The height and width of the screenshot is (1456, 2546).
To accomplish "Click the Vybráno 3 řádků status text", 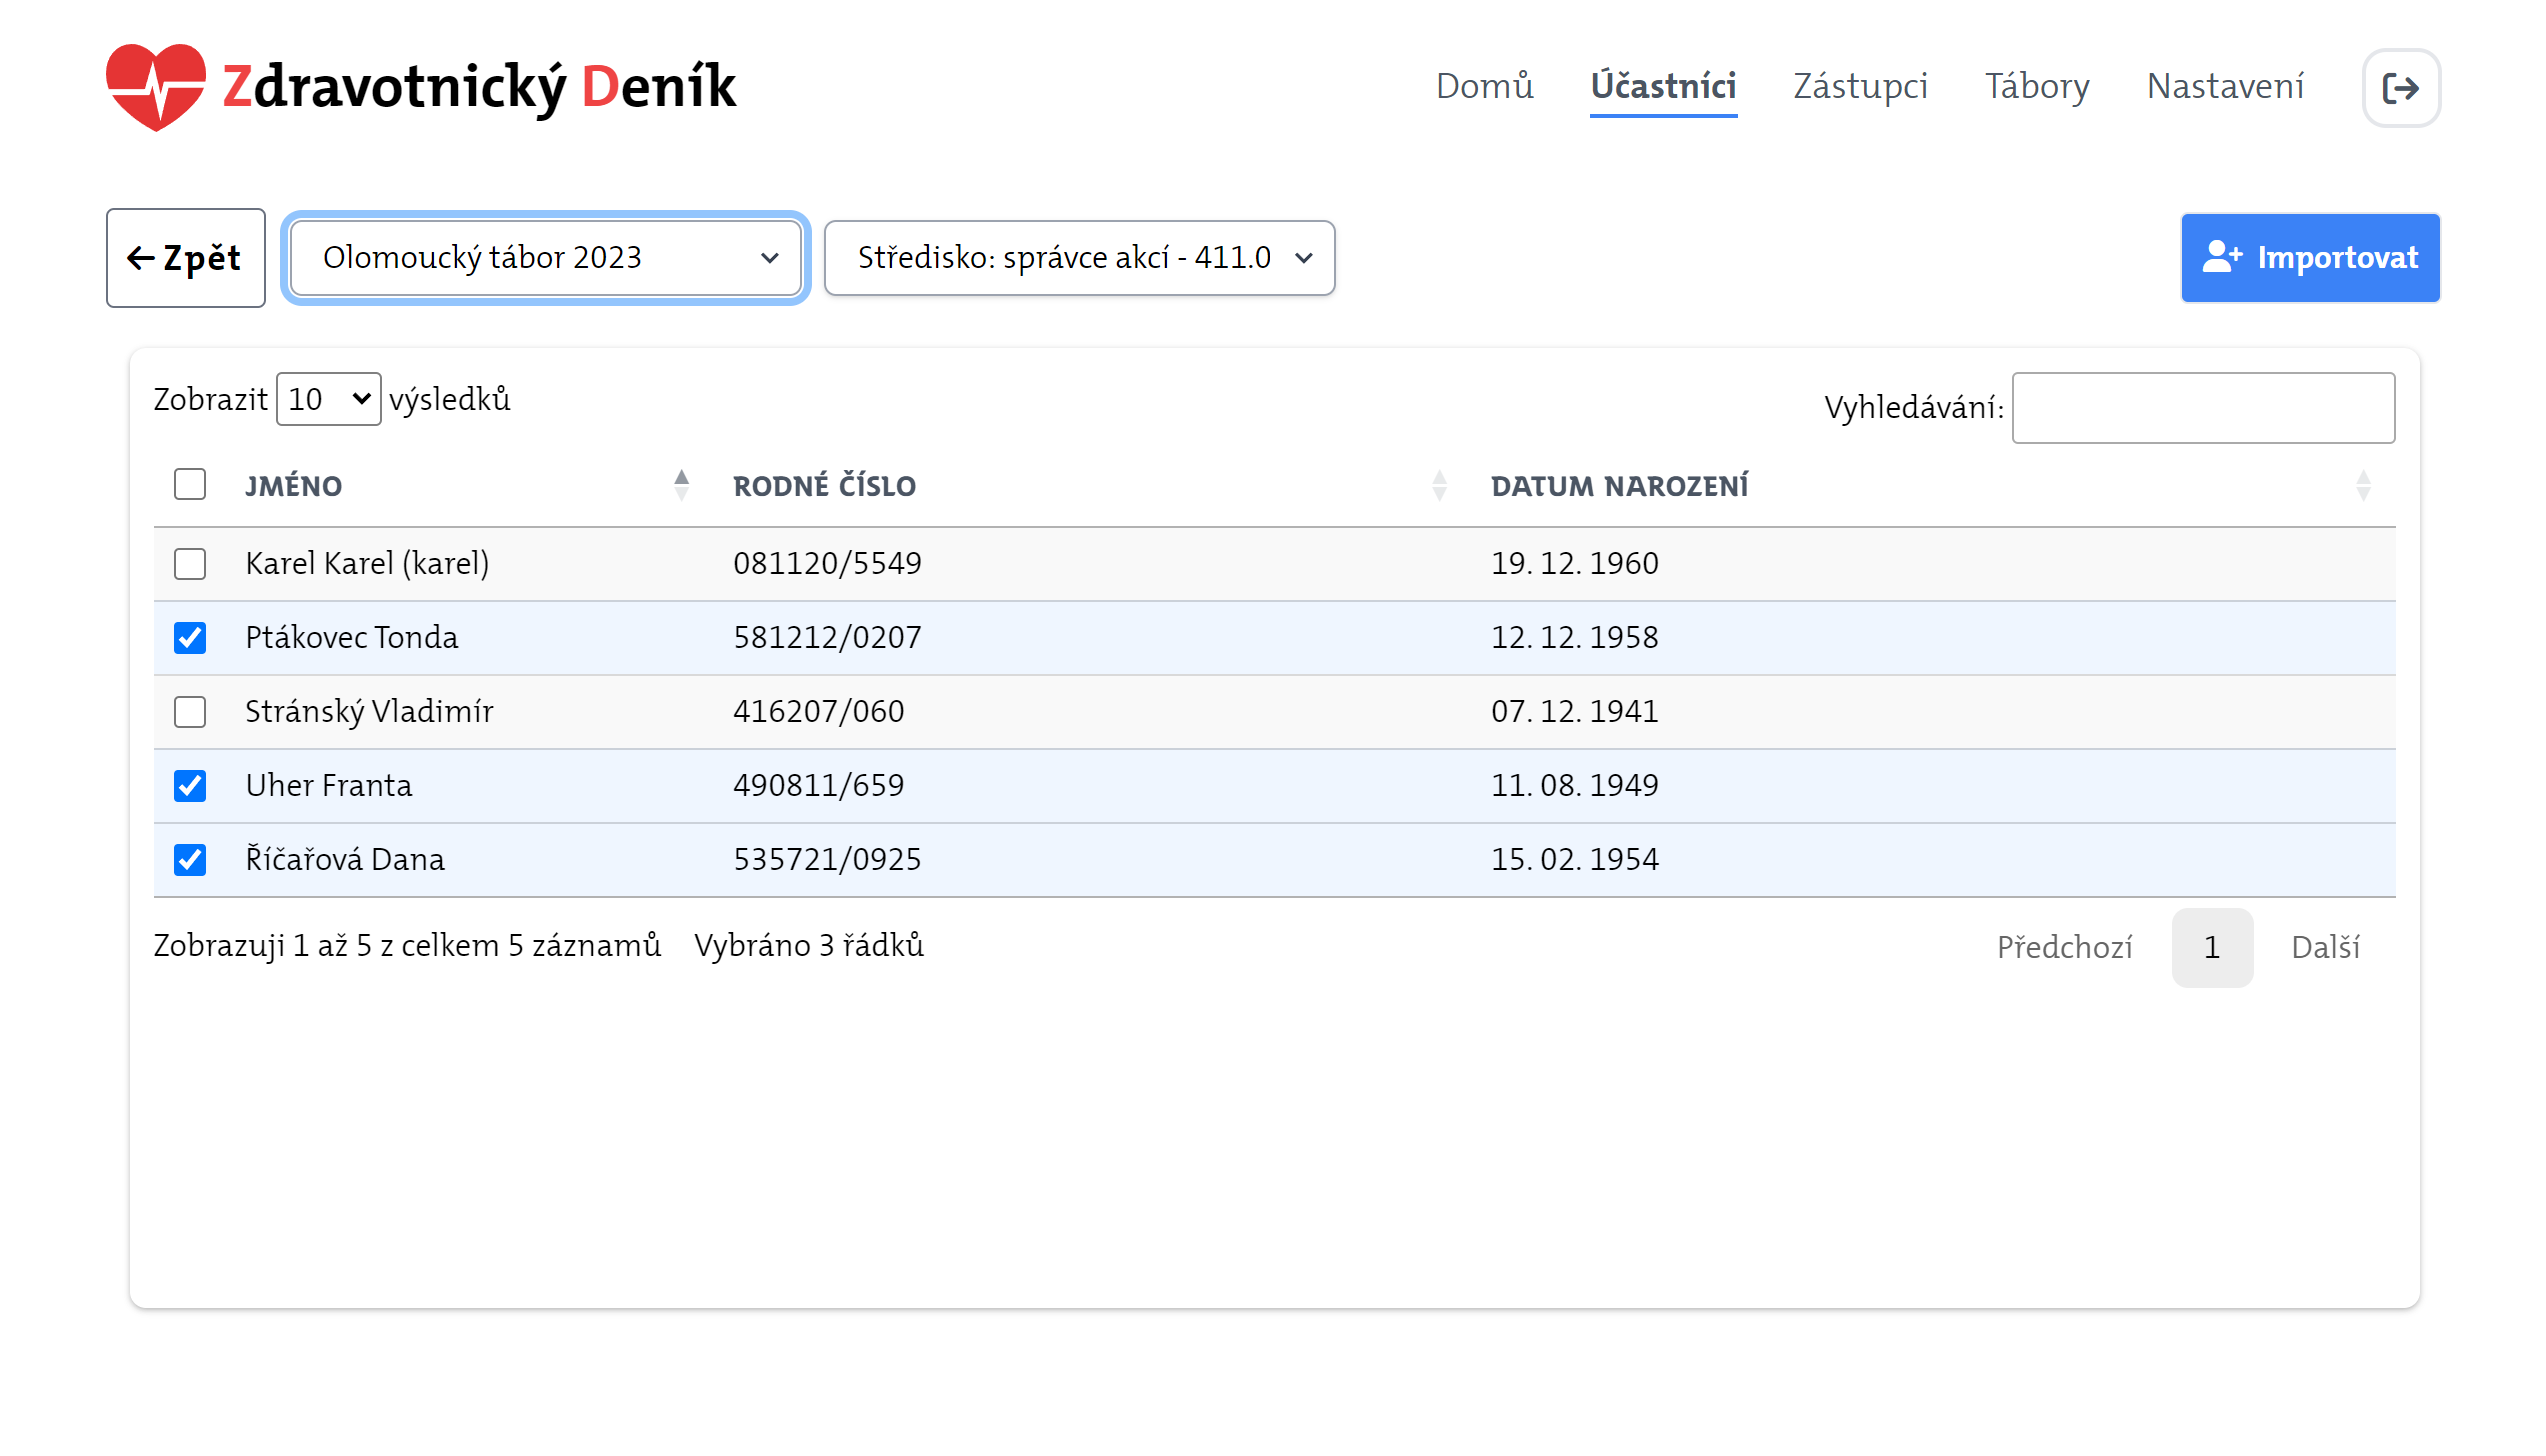I will (809, 945).
